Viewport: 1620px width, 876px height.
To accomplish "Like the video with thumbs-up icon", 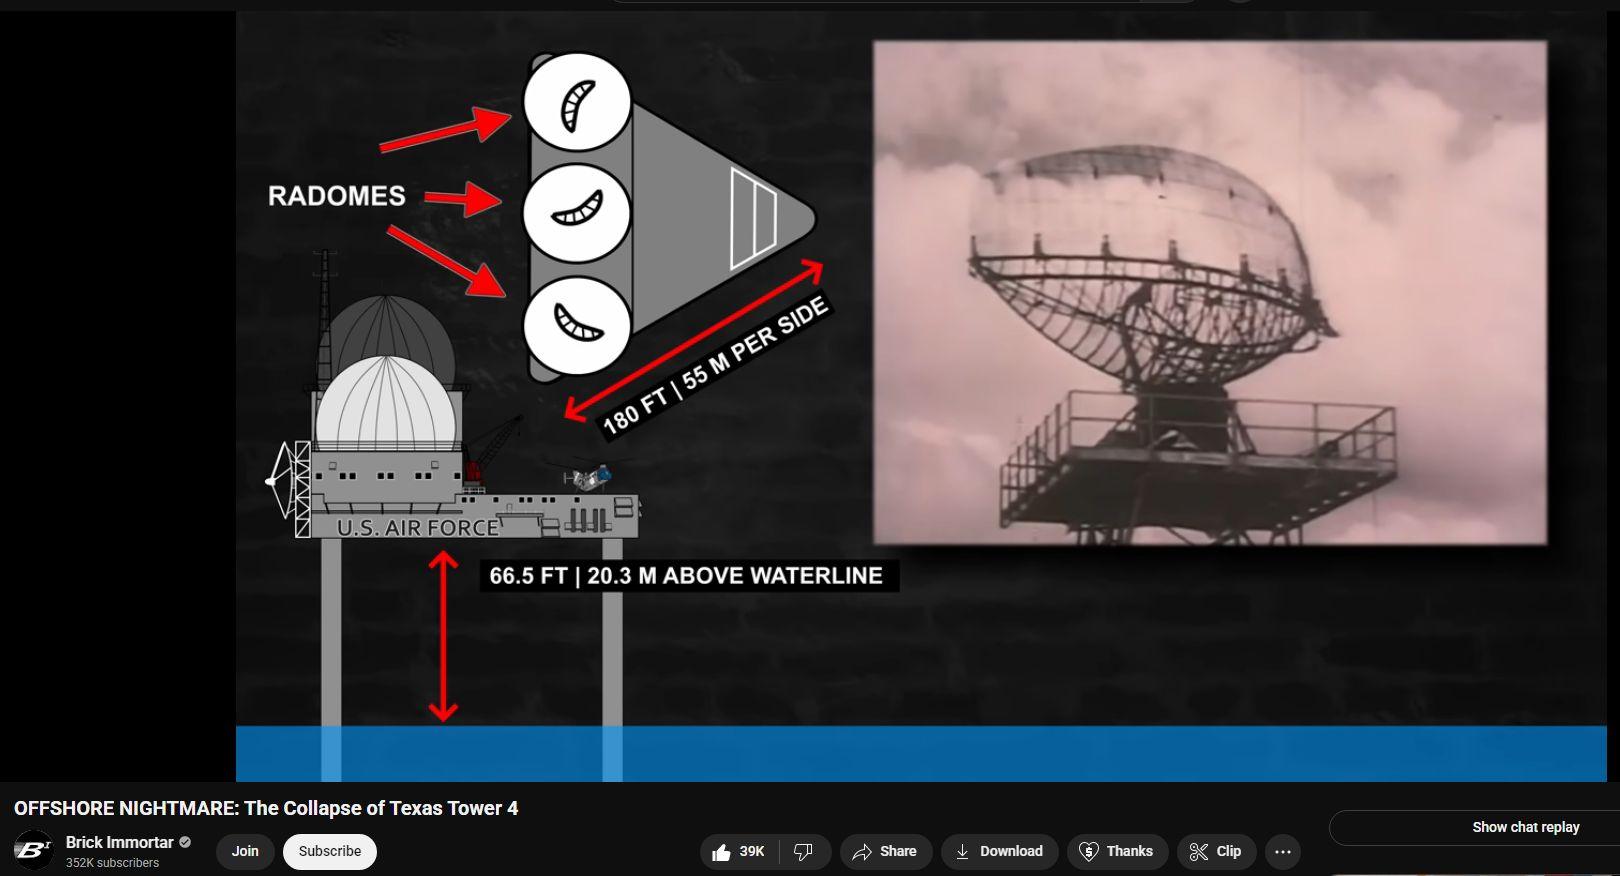I will click(721, 852).
